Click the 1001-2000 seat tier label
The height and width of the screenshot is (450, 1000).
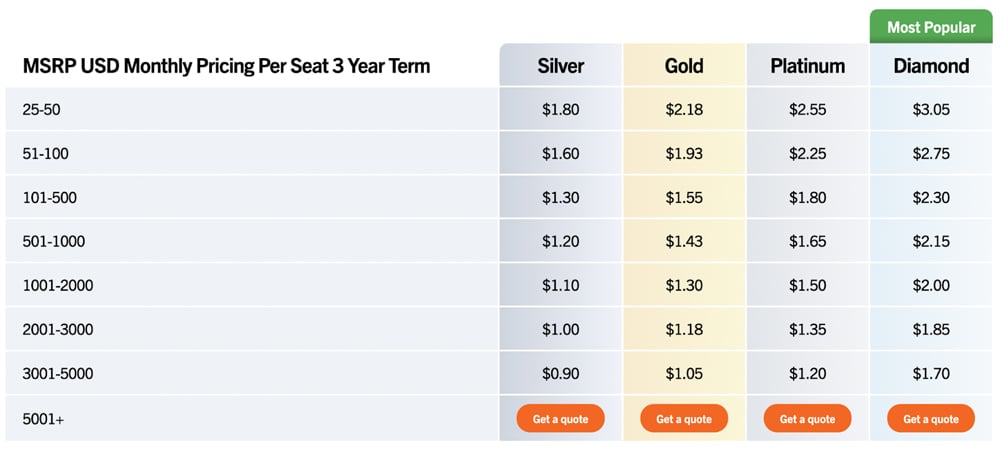(x=58, y=286)
